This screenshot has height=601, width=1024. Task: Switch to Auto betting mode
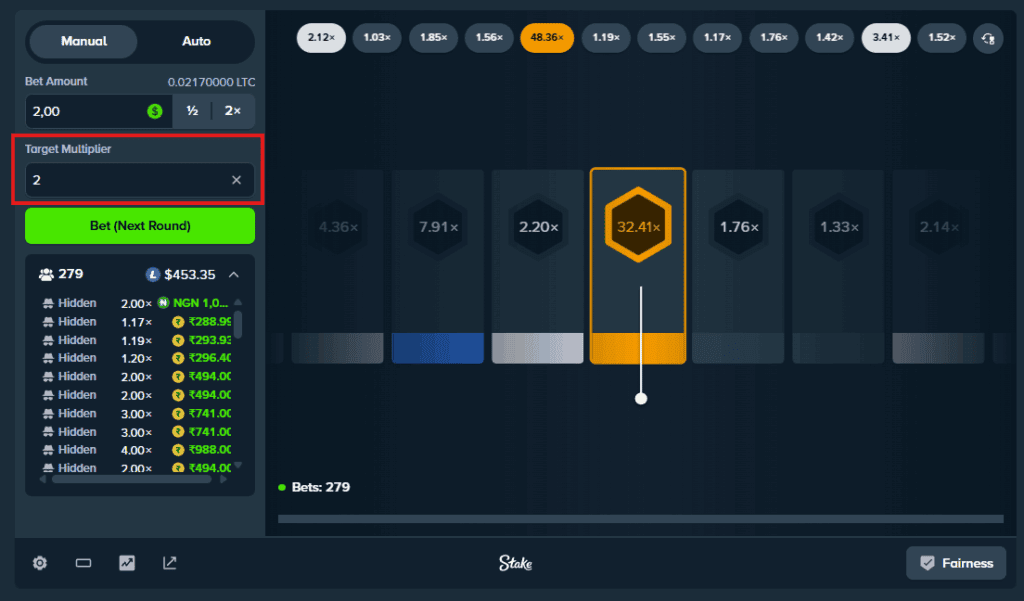point(195,42)
